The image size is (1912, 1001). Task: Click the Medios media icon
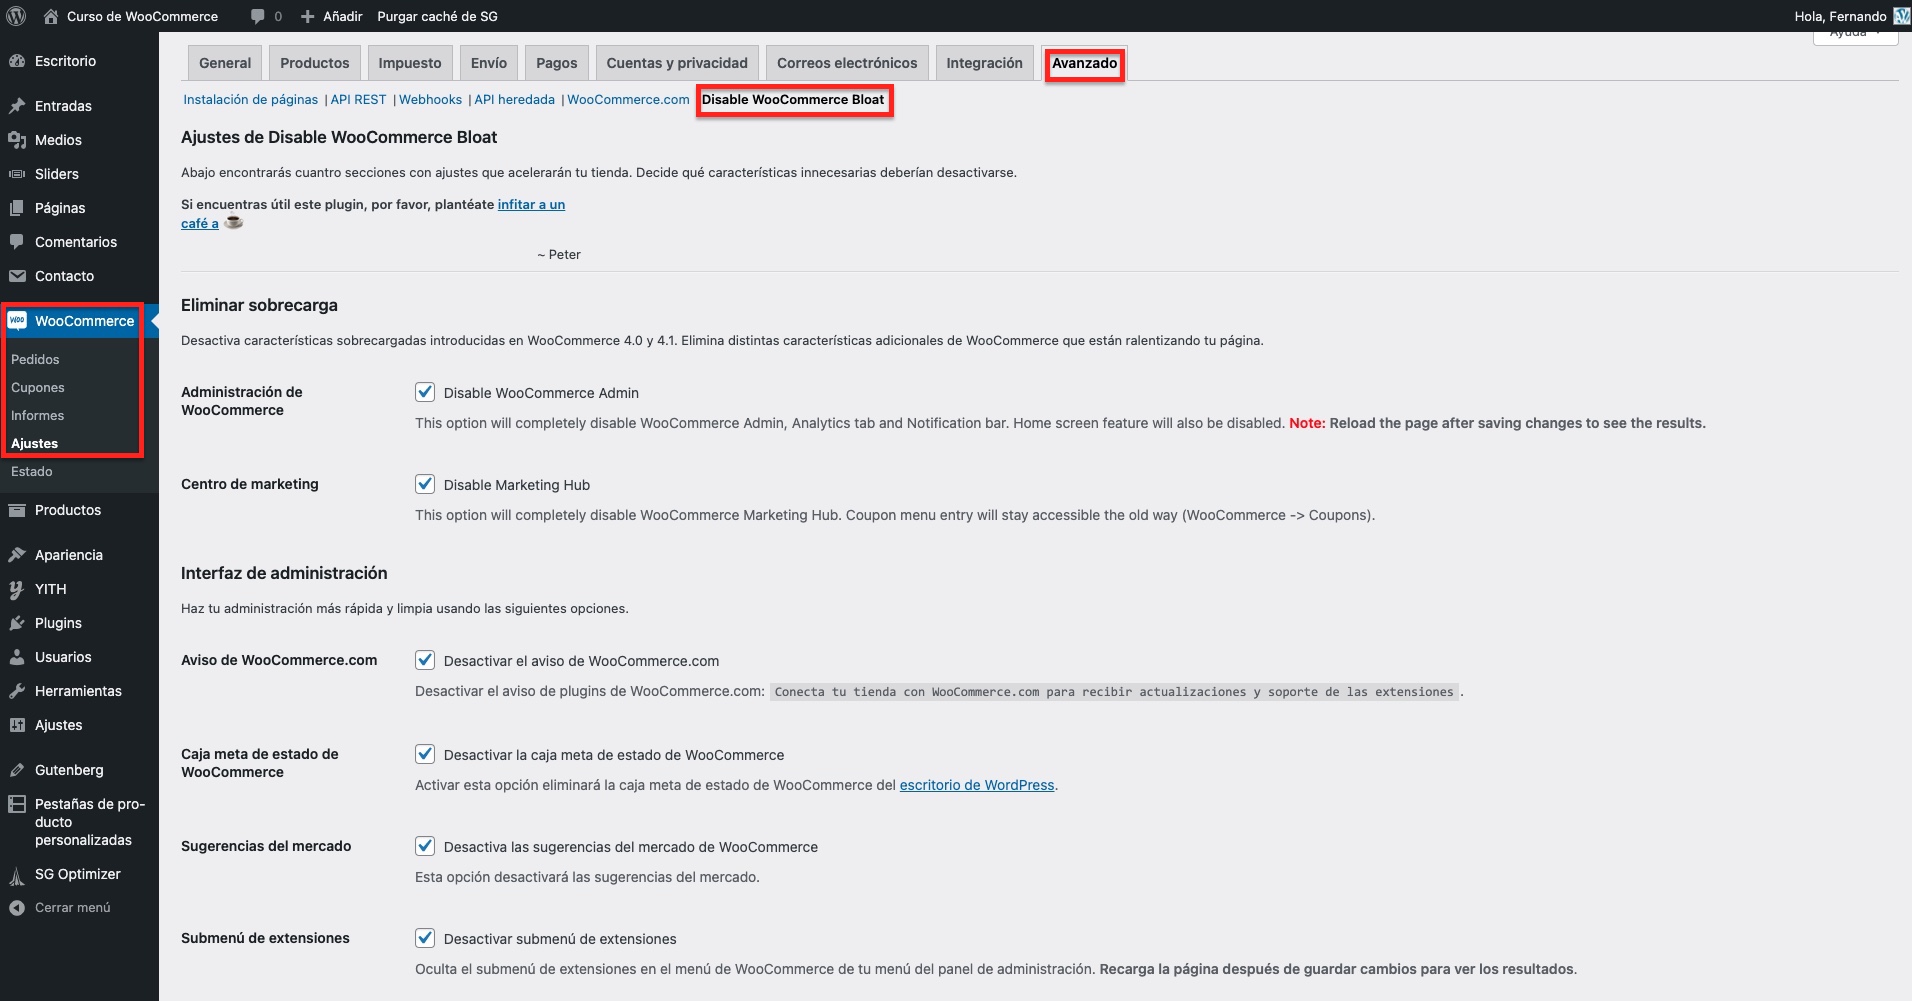17,140
